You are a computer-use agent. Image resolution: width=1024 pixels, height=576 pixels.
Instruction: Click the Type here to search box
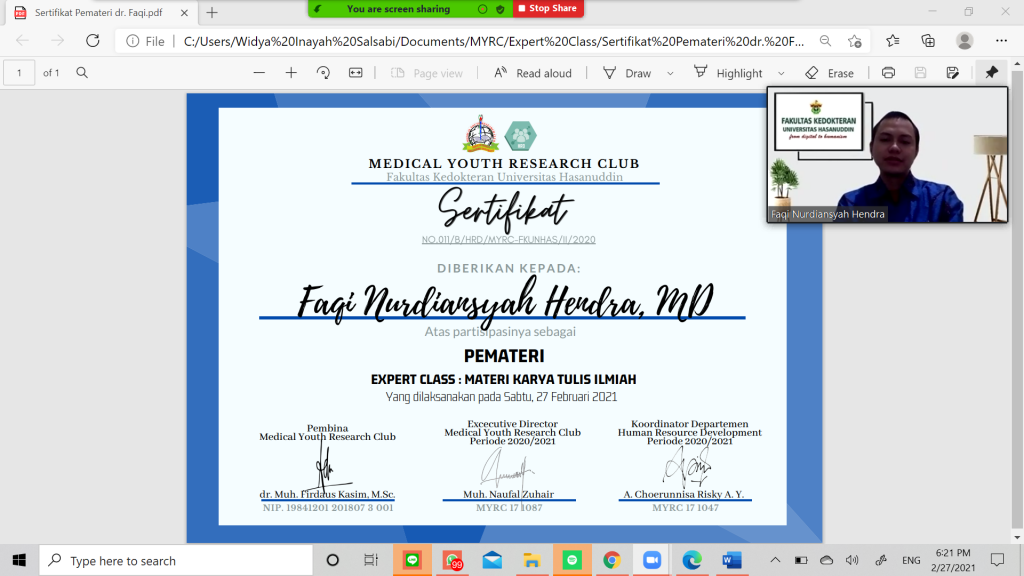coord(176,560)
